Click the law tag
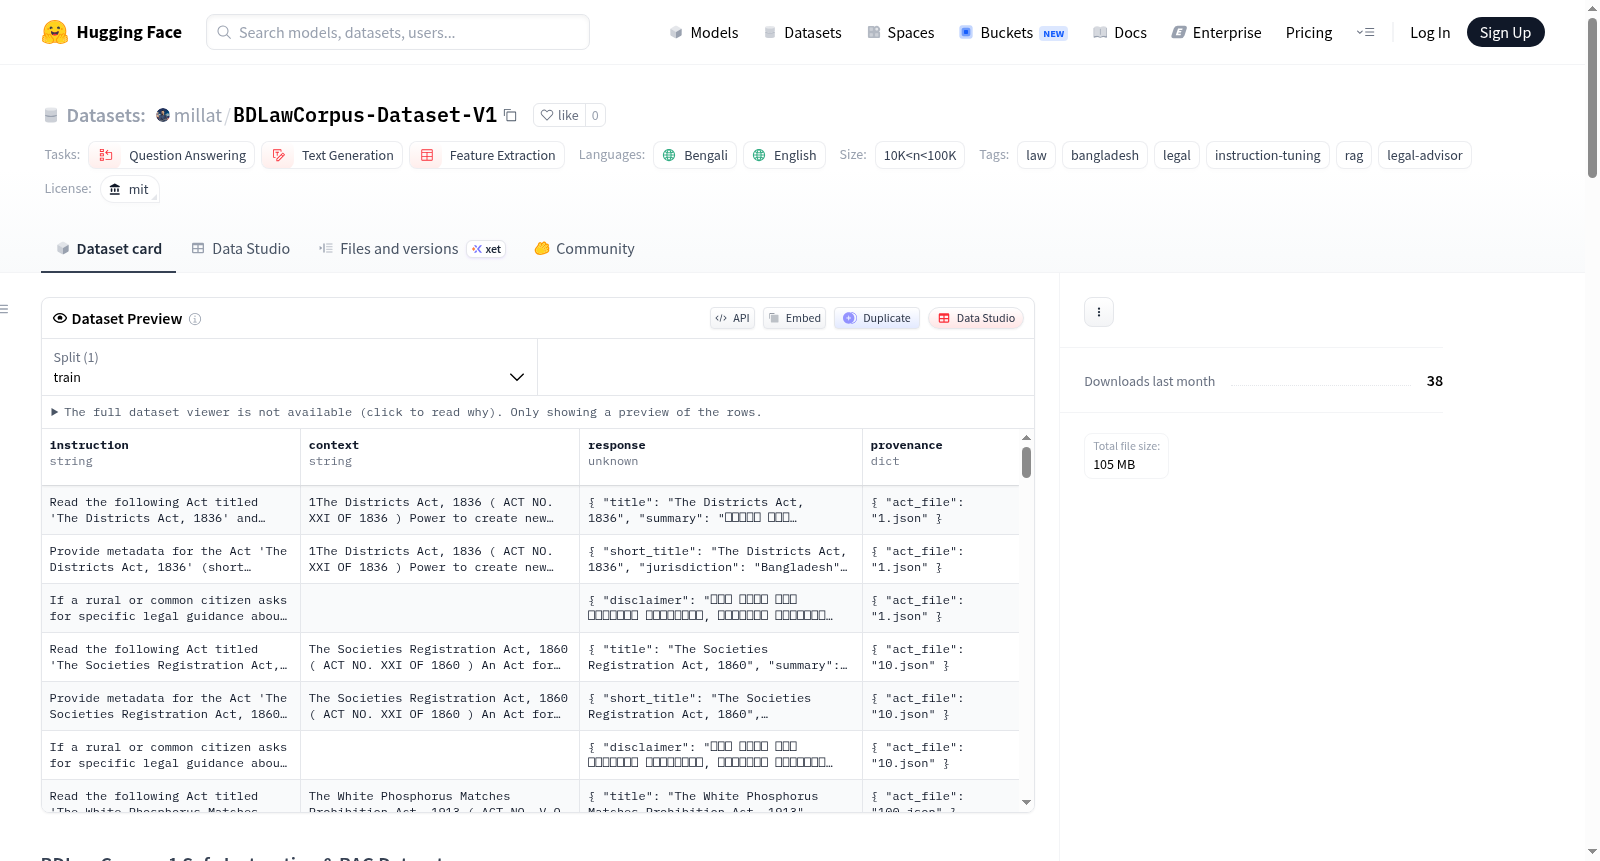Screen dimensions: 1600x861 (1036, 155)
